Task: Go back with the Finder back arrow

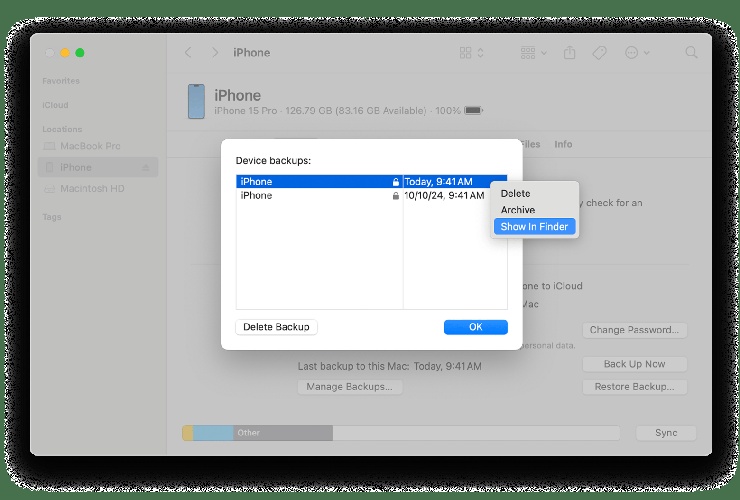Action: point(188,52)
